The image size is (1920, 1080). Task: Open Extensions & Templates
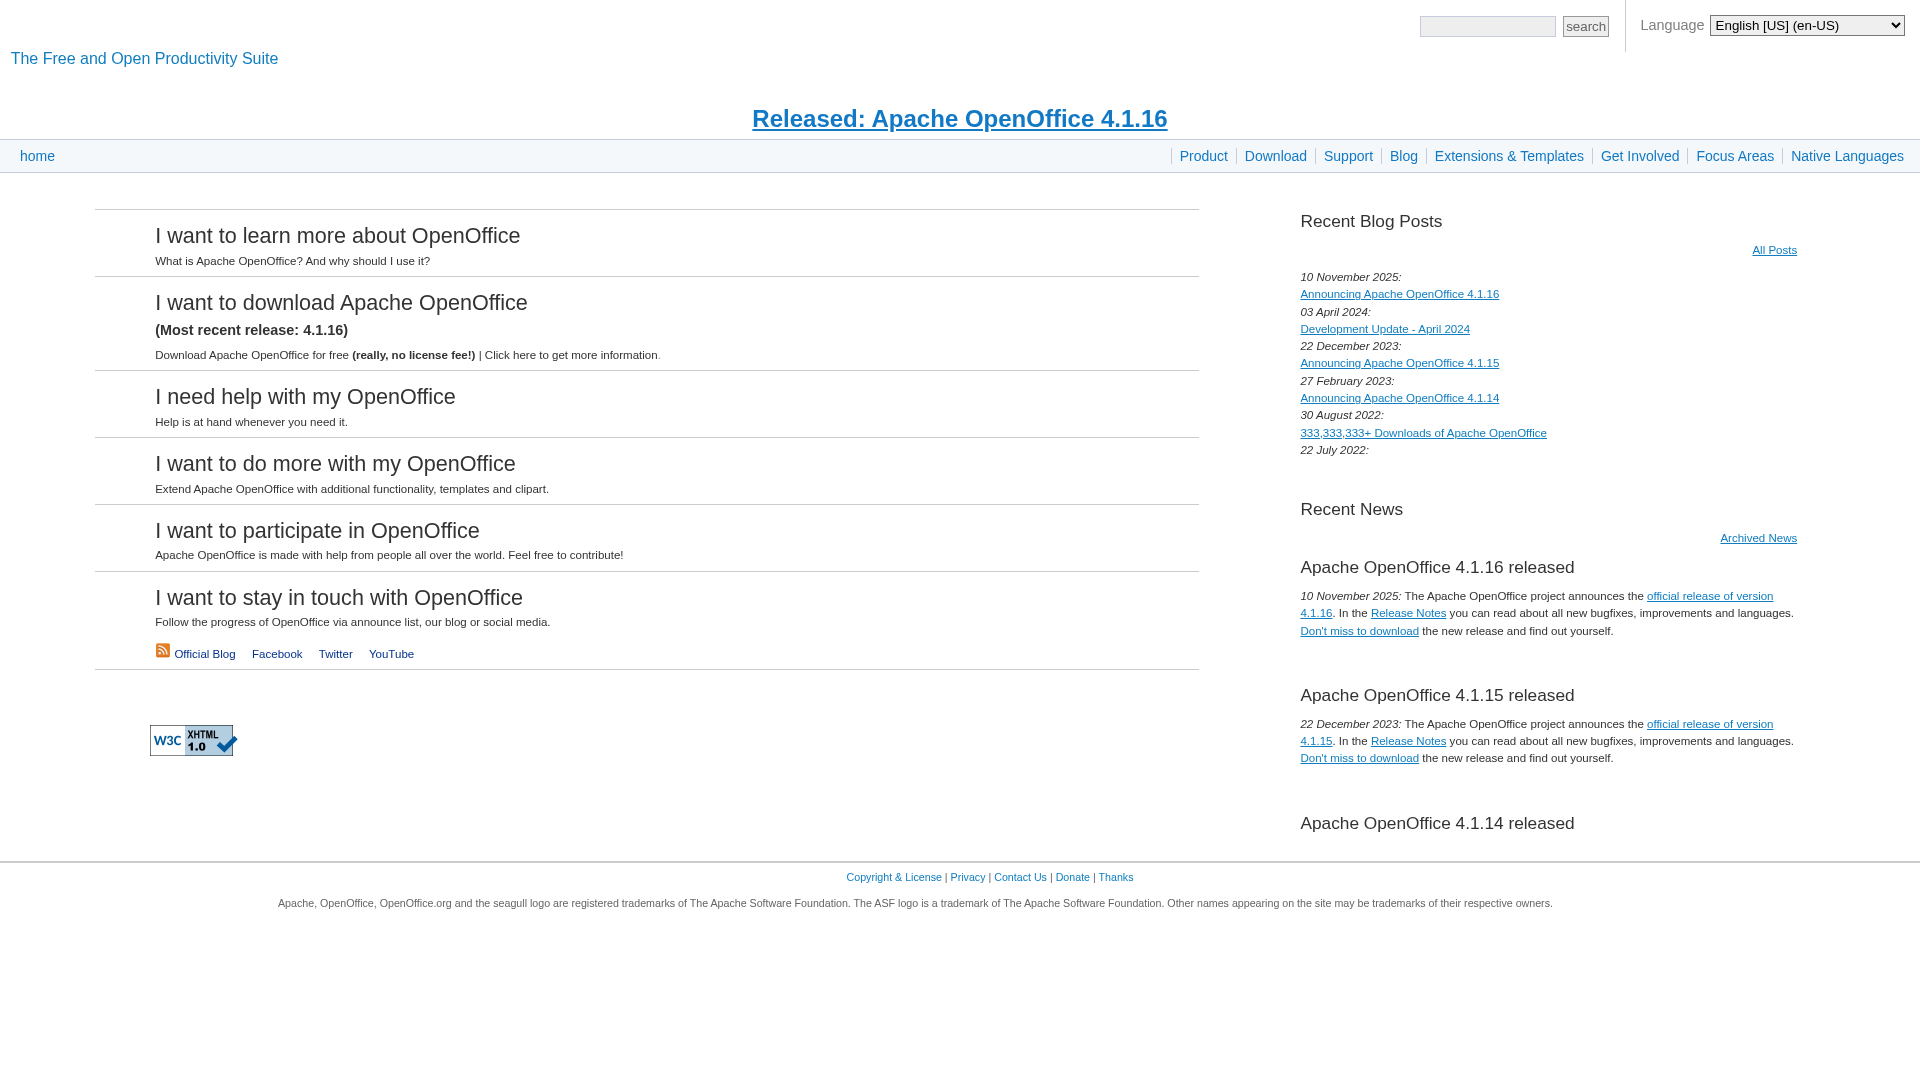pos(1509,156)
